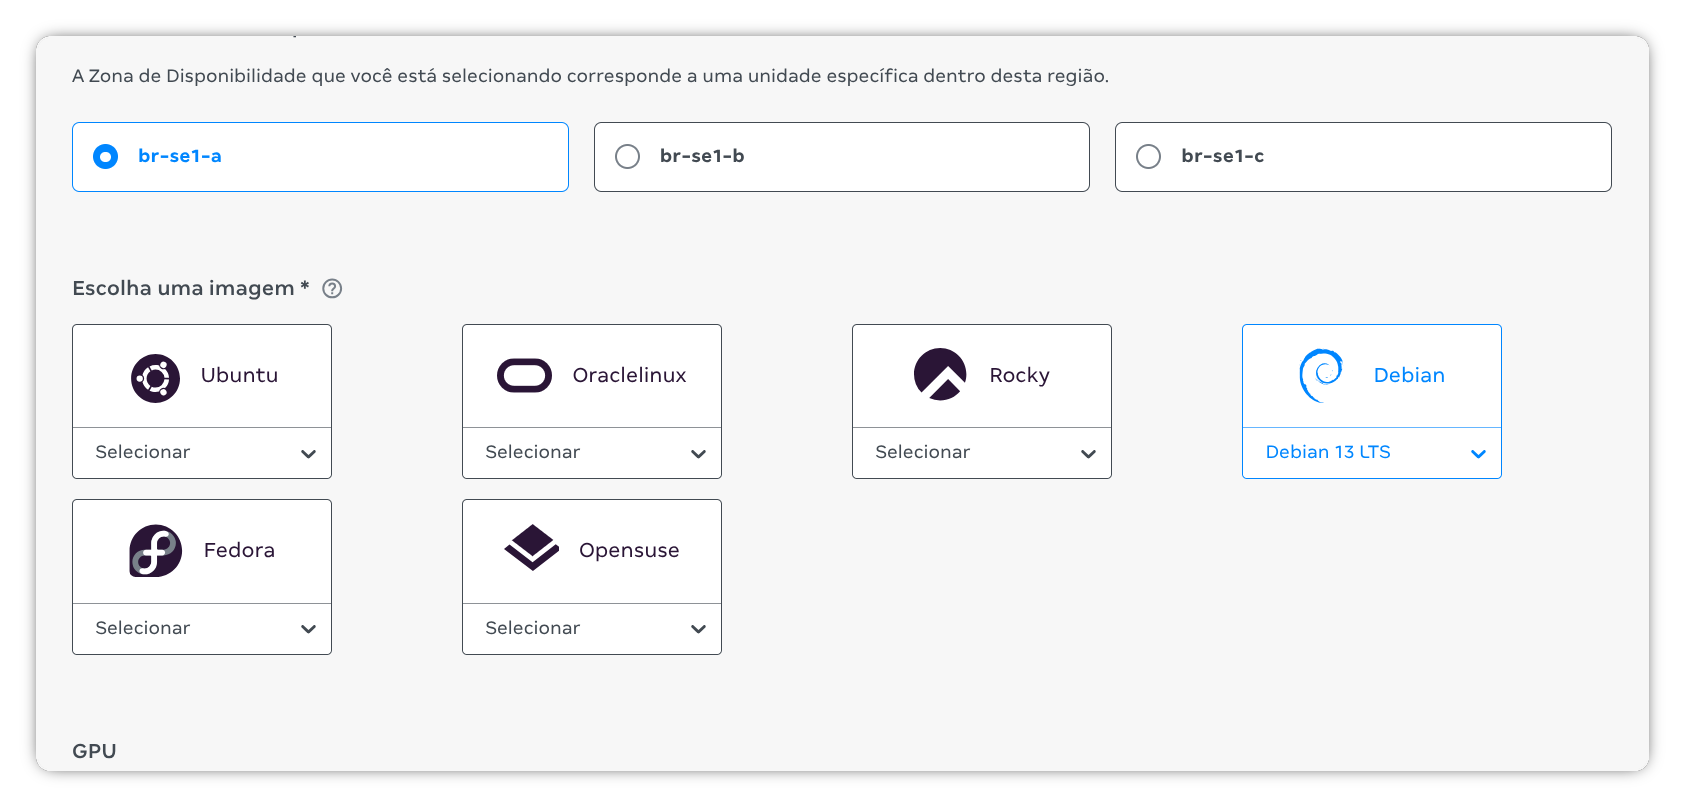Image resolution: width=1685 pixels, height=807 pixels.
Task: Click the Rocky logo icon
Action: 940,375
